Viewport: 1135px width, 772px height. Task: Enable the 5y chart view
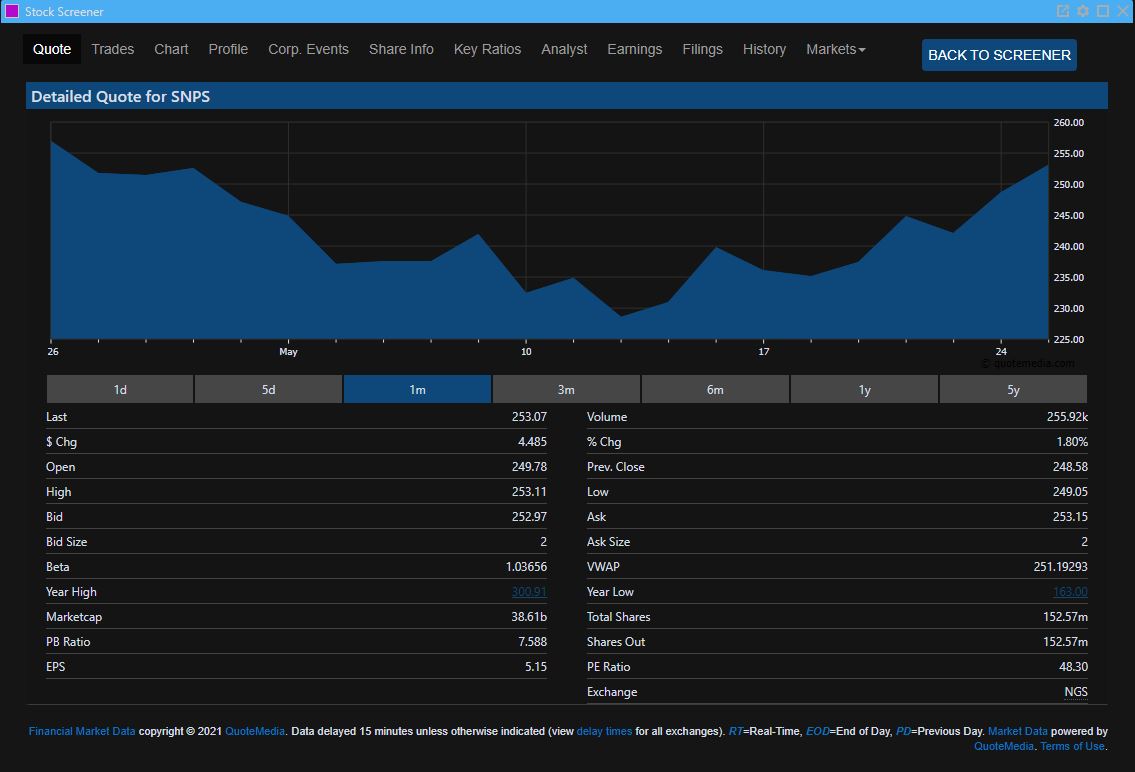pyautogui.click(x=1013, y=389)
